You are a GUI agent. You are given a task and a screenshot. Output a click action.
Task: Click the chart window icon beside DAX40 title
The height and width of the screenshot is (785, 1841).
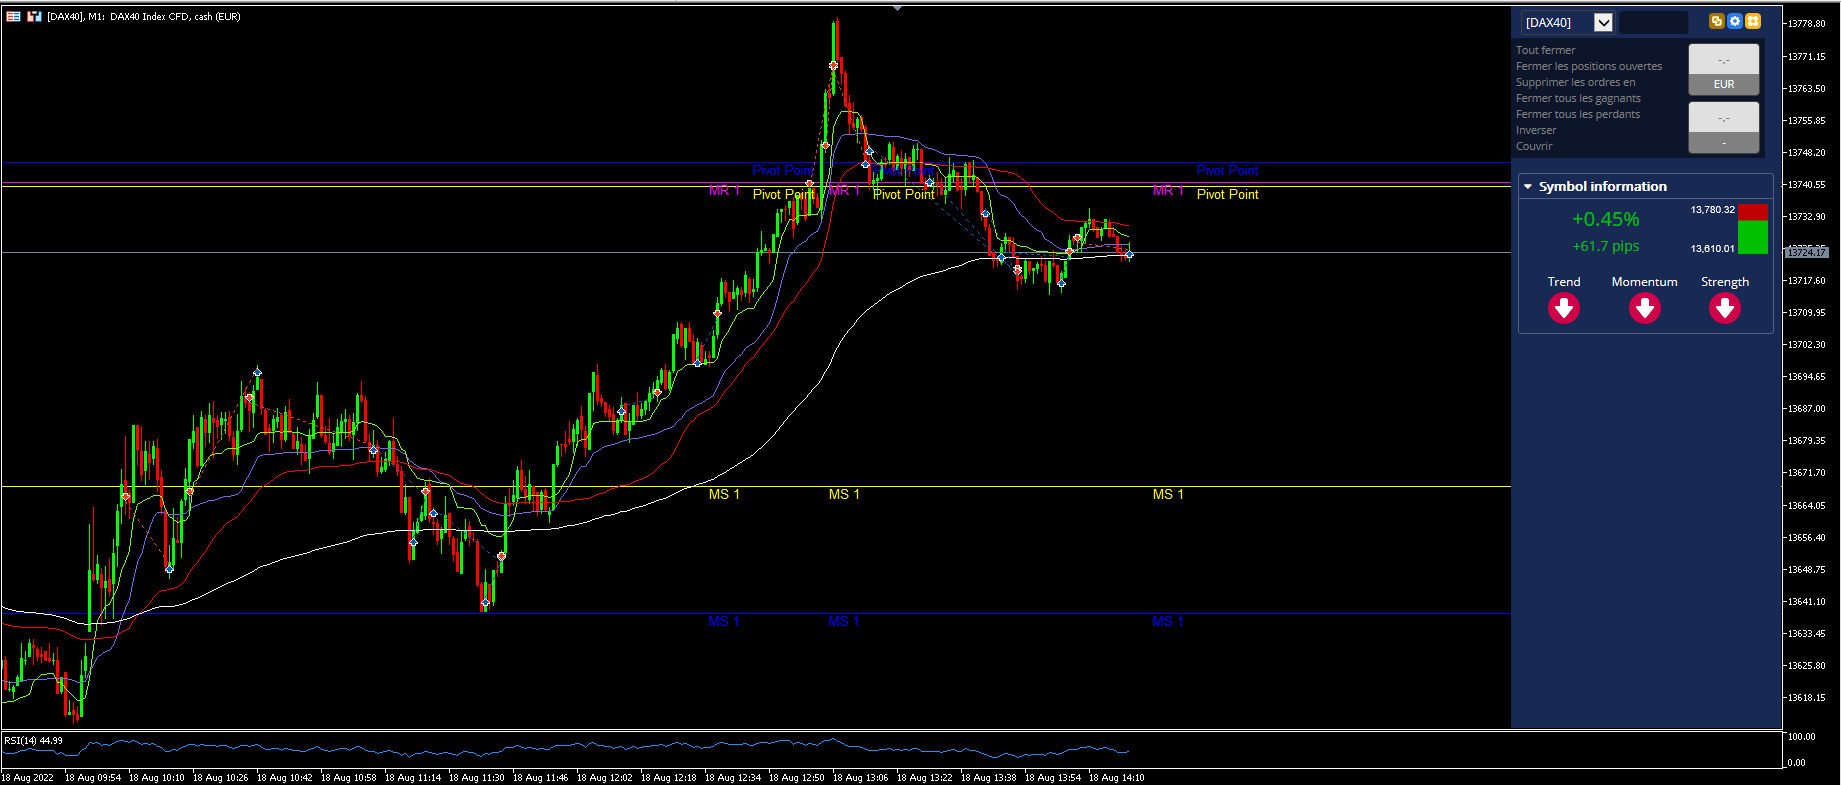34,16
